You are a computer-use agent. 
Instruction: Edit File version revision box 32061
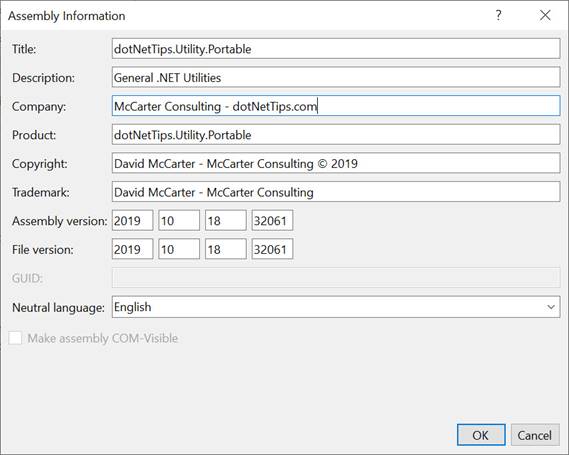click(x=272, y=249)
